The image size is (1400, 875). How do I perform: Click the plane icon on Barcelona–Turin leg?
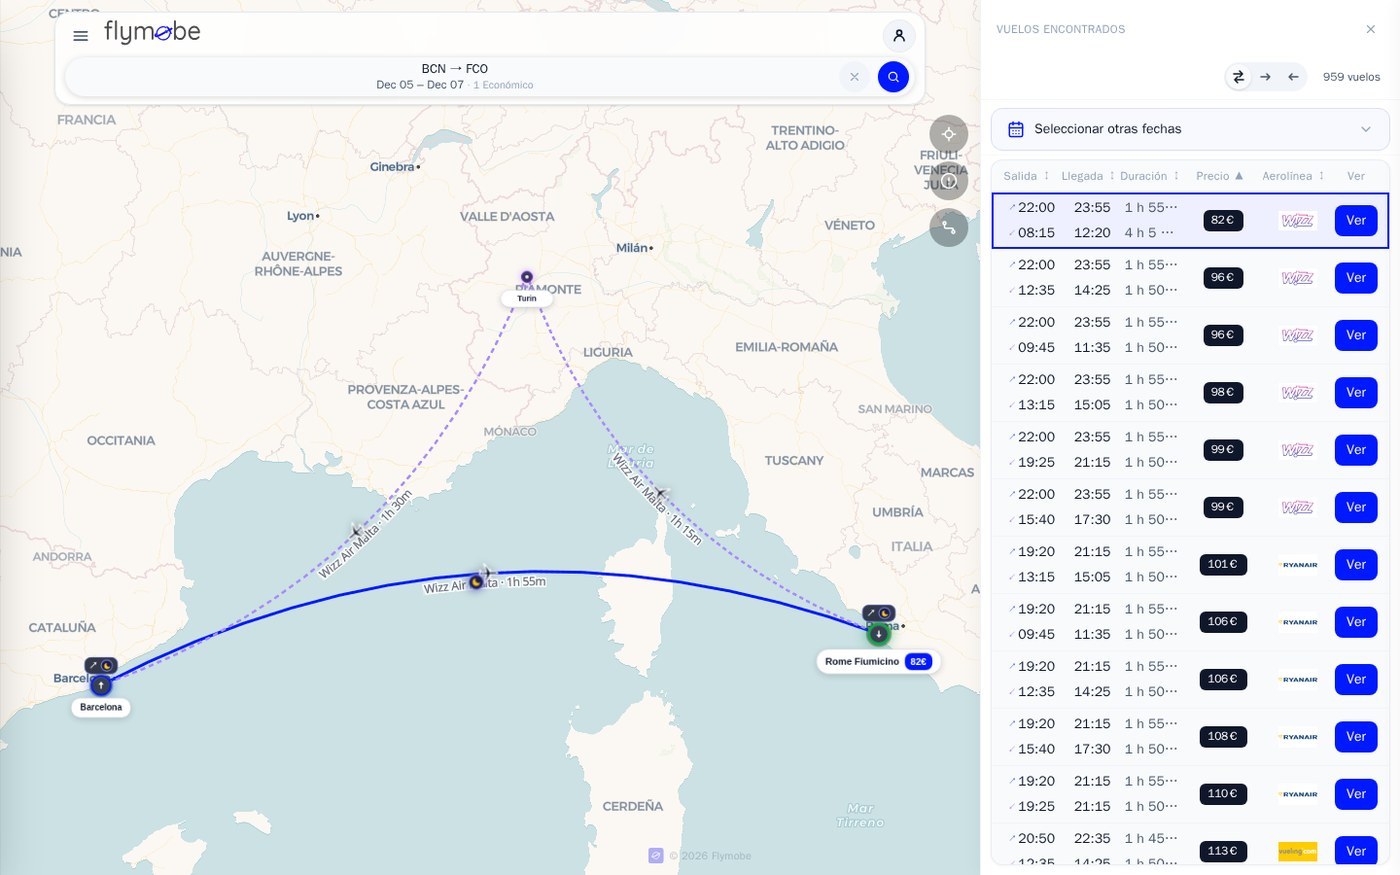point(357,530)
